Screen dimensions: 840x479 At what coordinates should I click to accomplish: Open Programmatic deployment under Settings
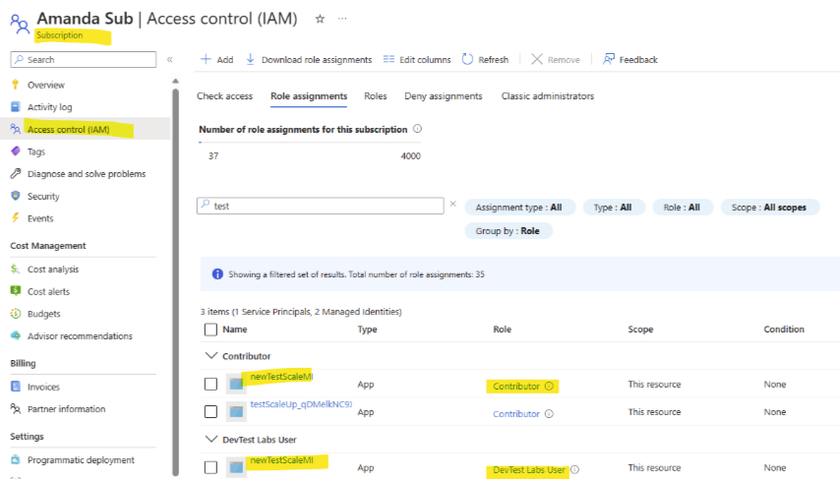81,460
